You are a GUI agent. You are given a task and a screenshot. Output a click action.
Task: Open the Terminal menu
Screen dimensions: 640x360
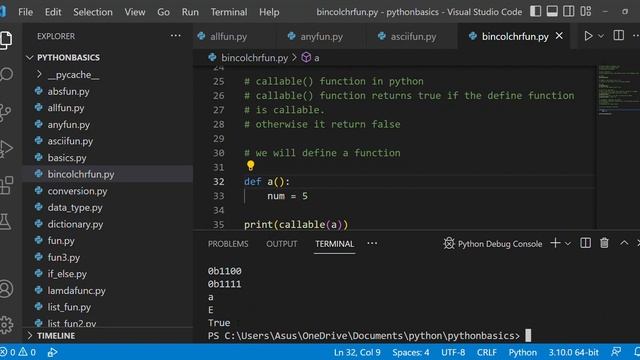[x=229, y=12]
